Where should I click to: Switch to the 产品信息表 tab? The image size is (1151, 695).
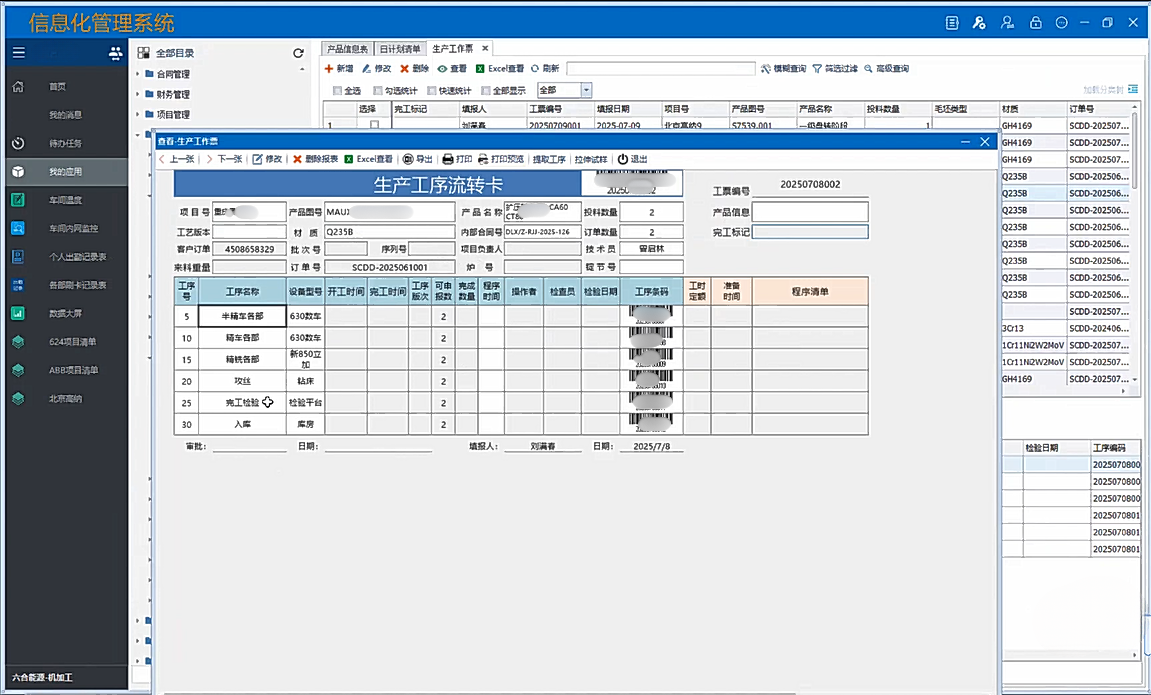(347, 48)
